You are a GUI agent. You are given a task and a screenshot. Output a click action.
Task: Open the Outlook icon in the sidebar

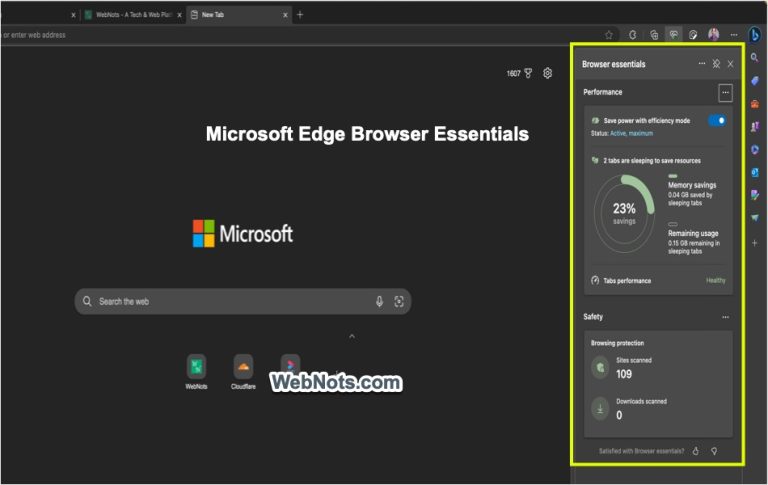755,172
